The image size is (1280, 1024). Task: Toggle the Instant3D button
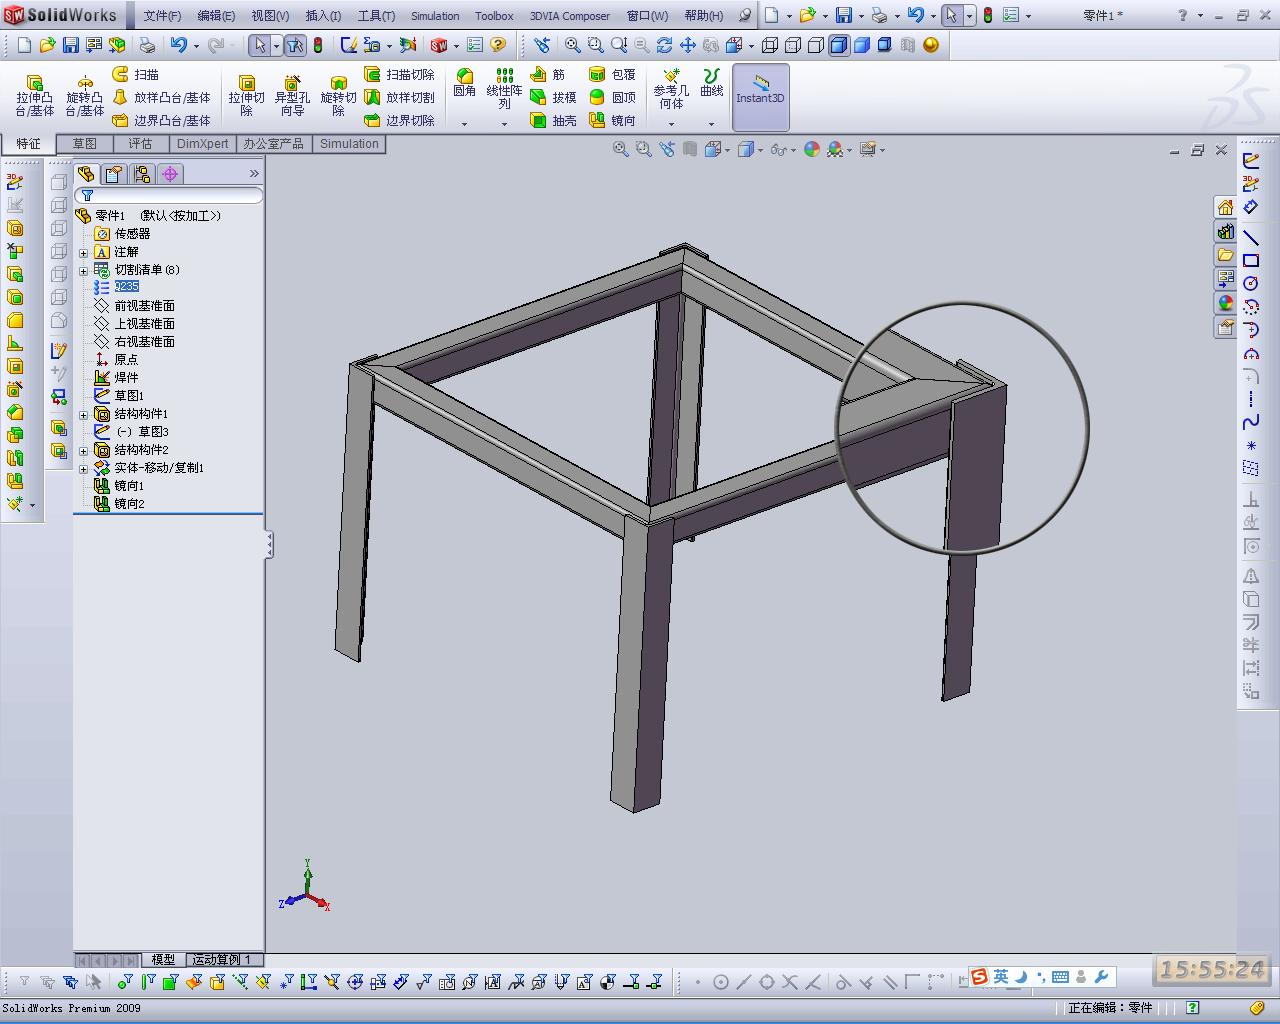pos(760,97)
